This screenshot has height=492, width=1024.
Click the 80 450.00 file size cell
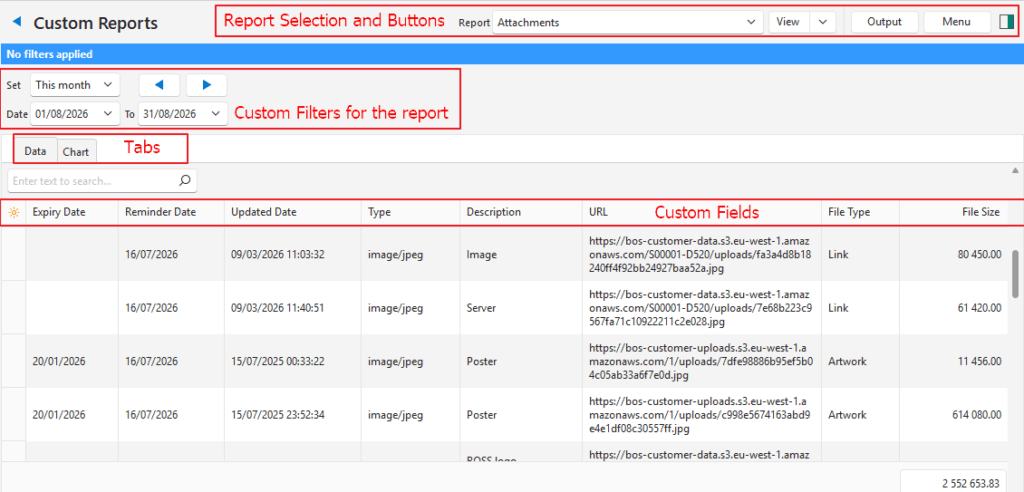point(953,255)
